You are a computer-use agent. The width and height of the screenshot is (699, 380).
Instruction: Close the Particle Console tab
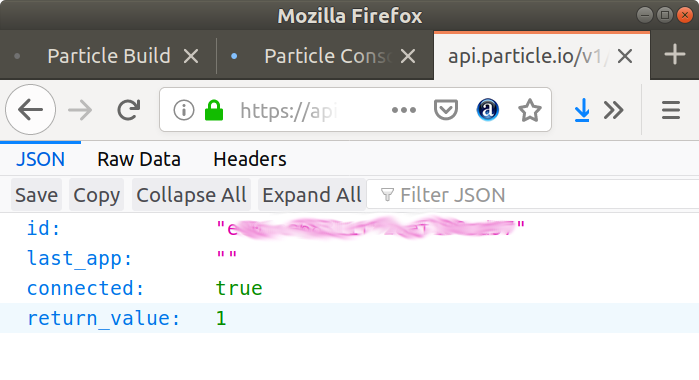tap(408, 56)
